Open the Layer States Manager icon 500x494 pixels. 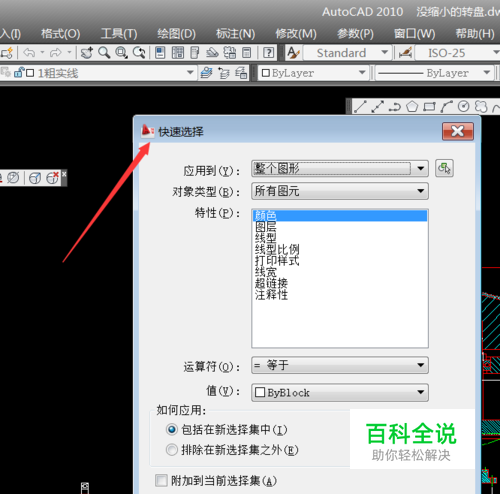coord(241,73)
